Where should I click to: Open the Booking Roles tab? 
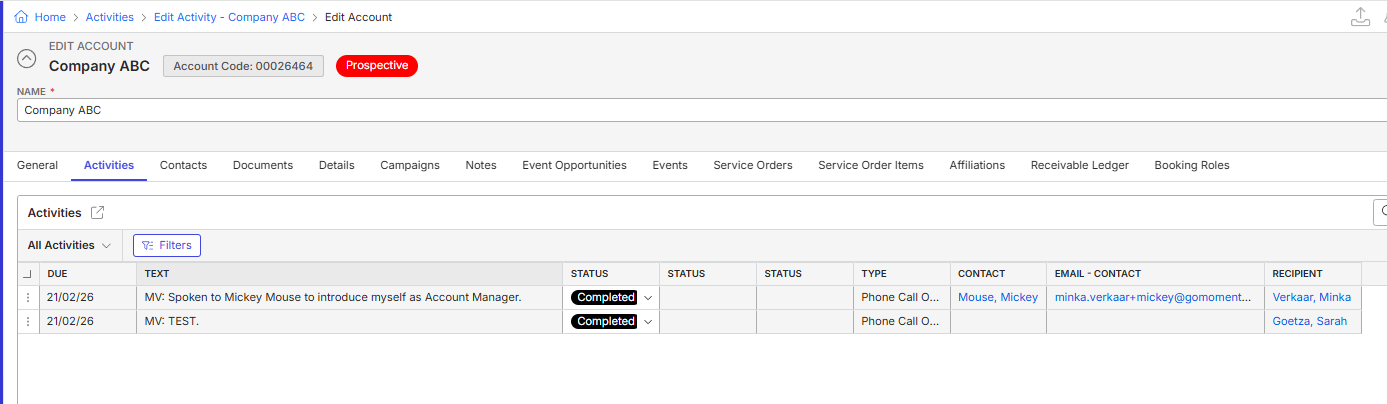[x=1192, y=165]
